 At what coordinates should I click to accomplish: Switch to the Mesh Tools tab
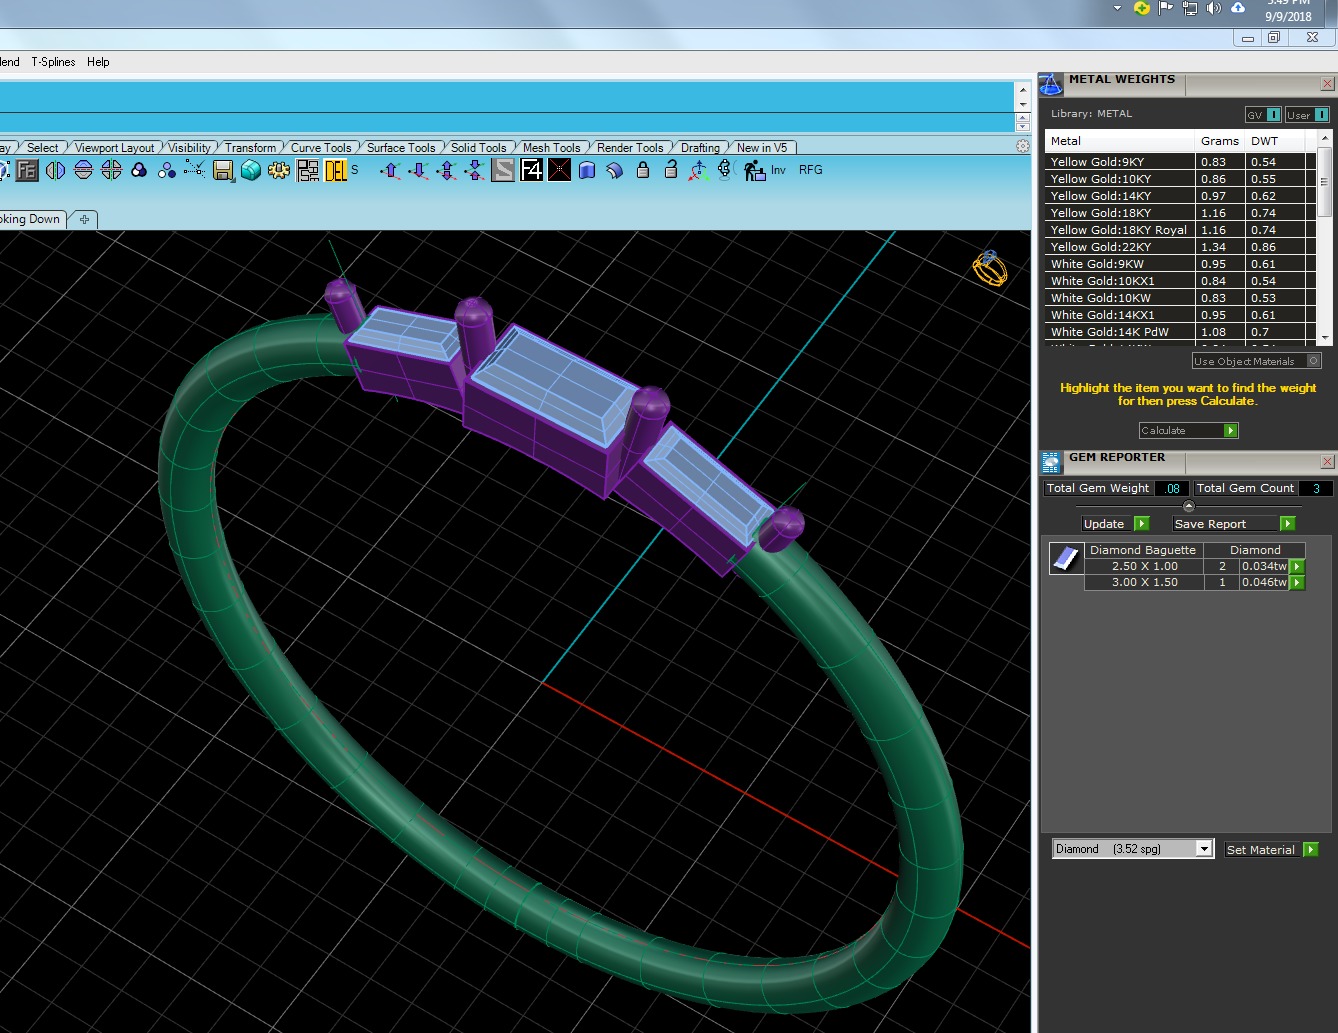tap(551, 147)
